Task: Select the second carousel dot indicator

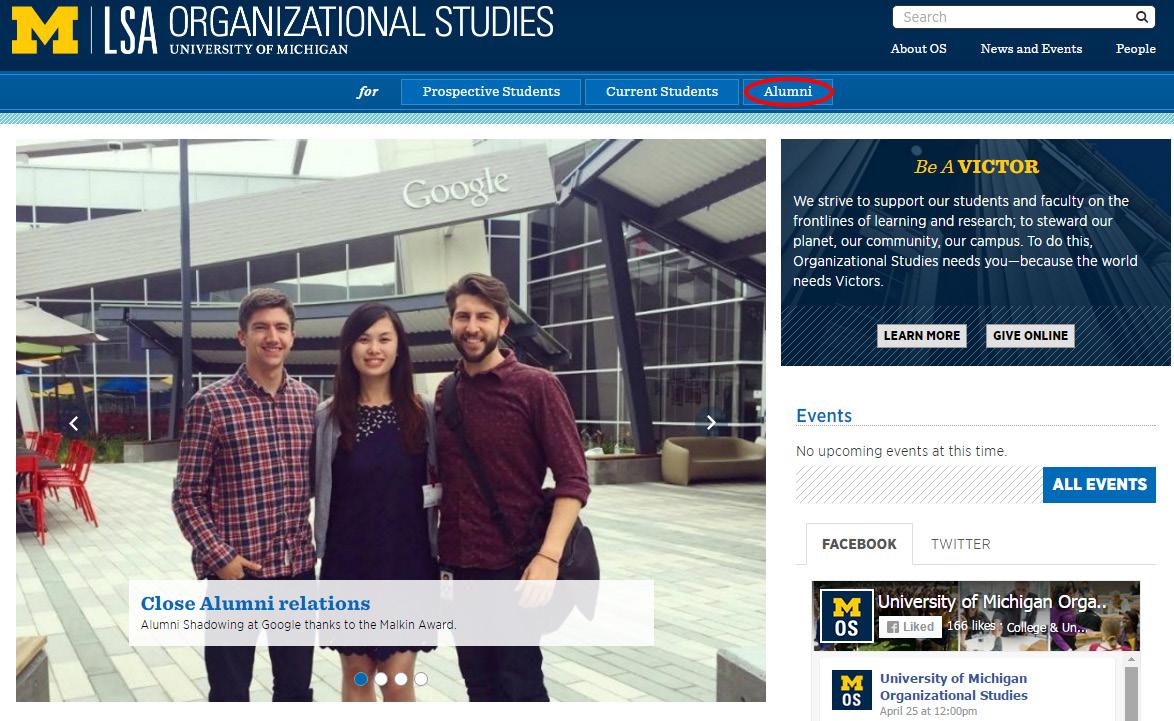Action: (x=381, y=678)
